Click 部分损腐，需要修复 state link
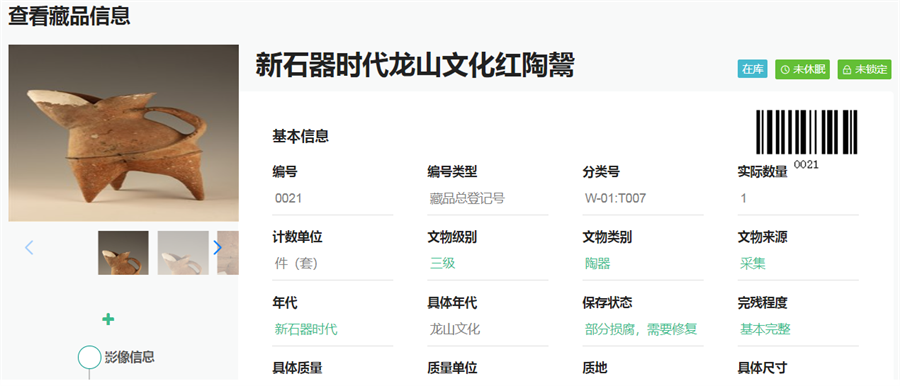900x386 pixels. [641, 329]
